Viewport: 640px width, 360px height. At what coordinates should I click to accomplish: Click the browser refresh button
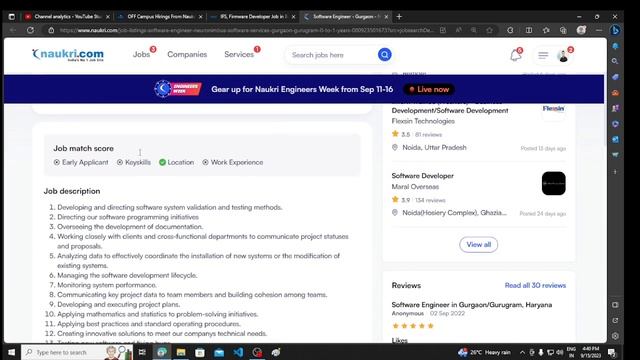pyautogui.click(x=30, y=30)
